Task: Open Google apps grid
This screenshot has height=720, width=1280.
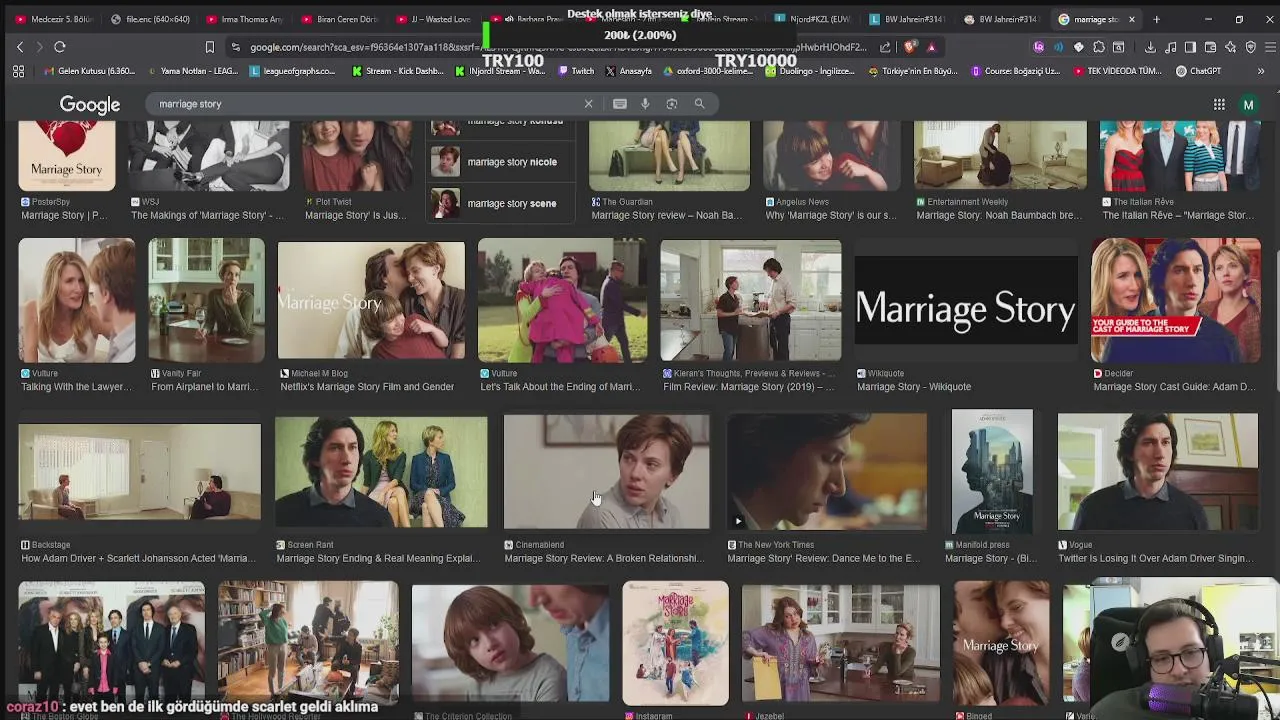Action: pos(1219,104)
